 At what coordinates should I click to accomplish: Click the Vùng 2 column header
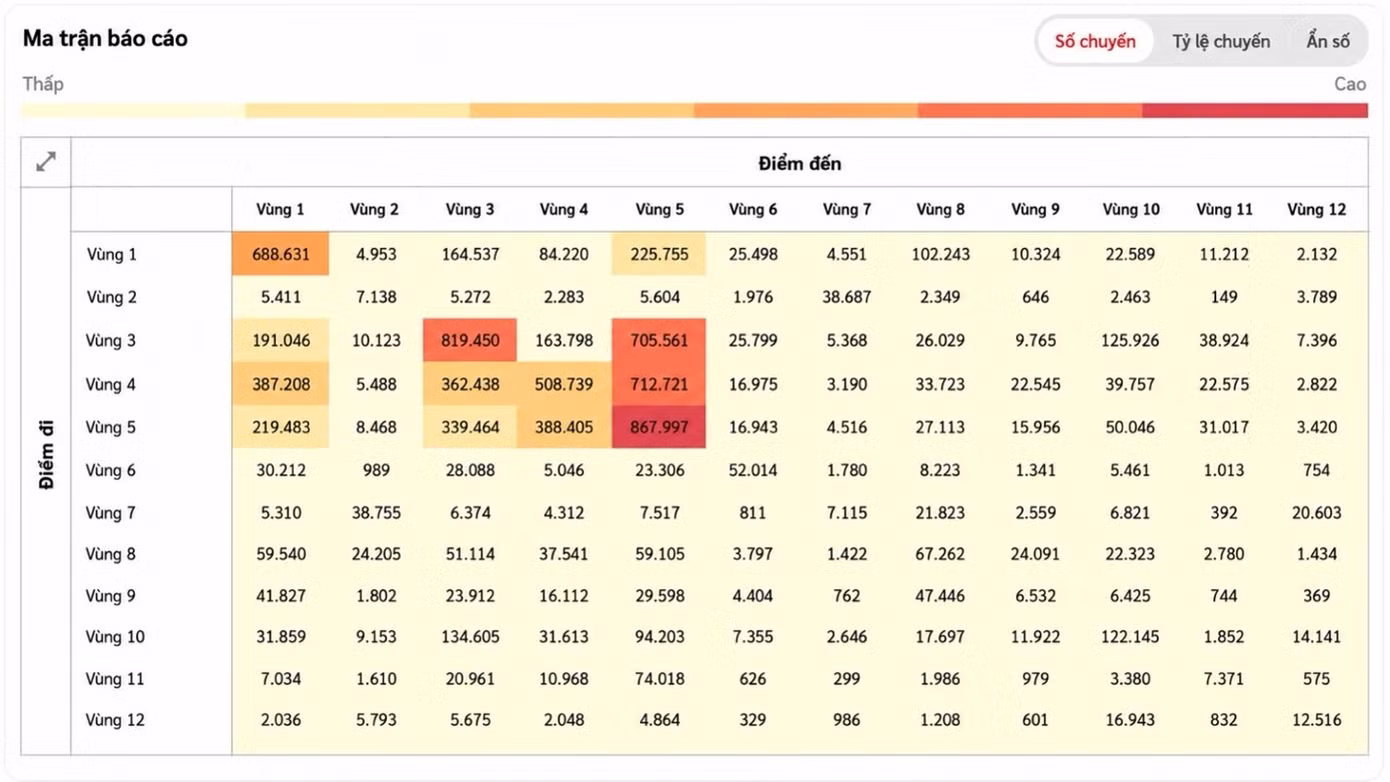[374, 209]
